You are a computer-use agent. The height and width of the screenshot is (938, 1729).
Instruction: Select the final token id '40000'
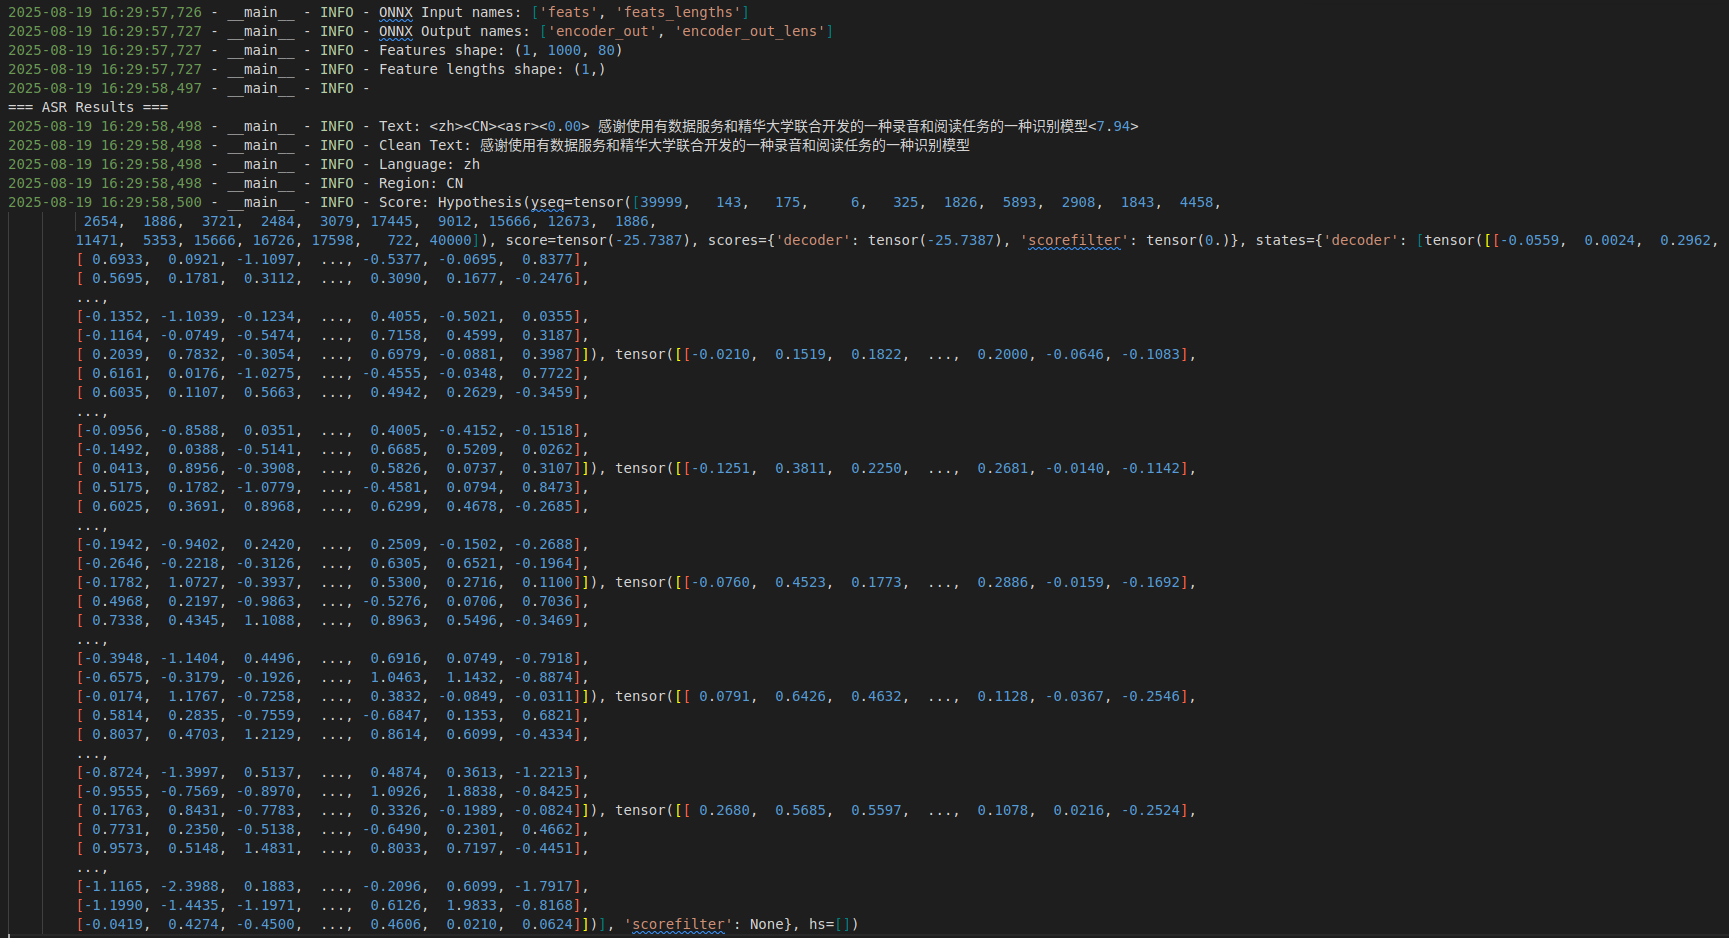[x=450, y=240]
